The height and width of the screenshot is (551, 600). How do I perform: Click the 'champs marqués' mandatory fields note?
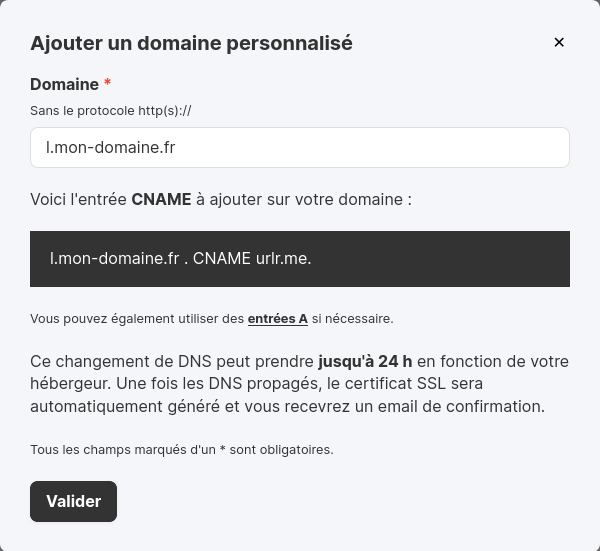[182, 450]
